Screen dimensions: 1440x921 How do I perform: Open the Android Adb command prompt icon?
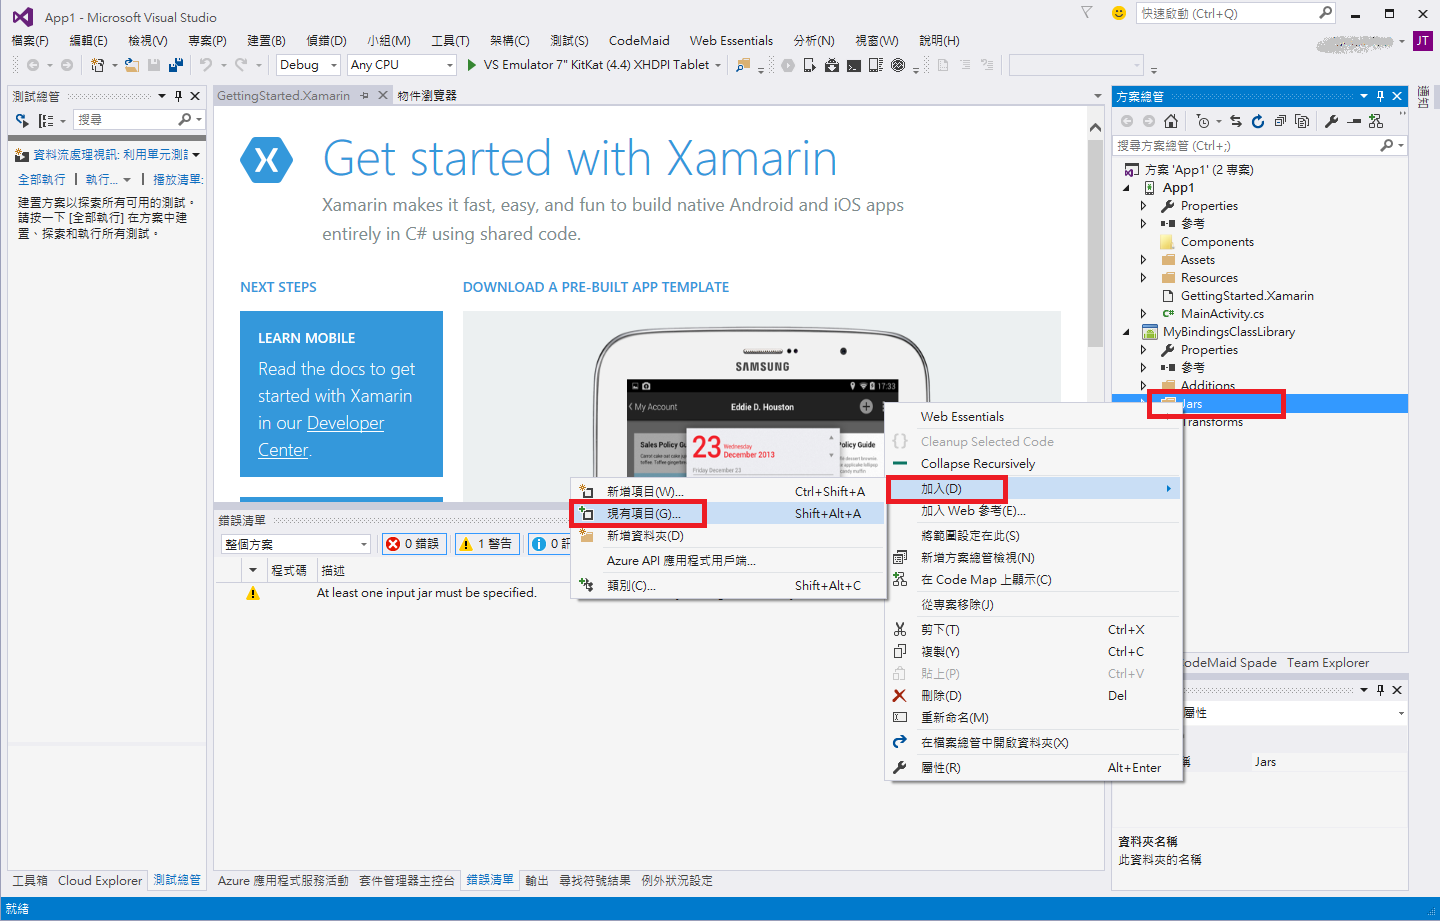tap(854, 65)
